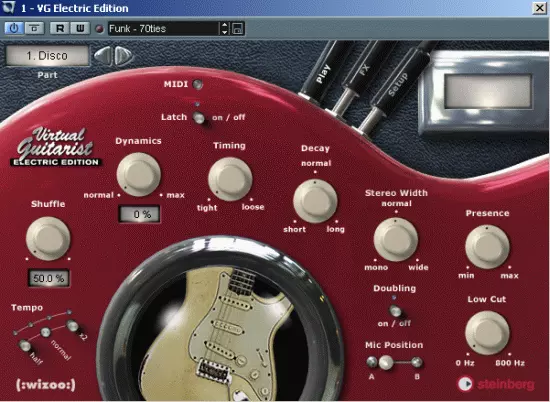Set Tempo to normal
The image size is (550, 402).
click(46, 331)
